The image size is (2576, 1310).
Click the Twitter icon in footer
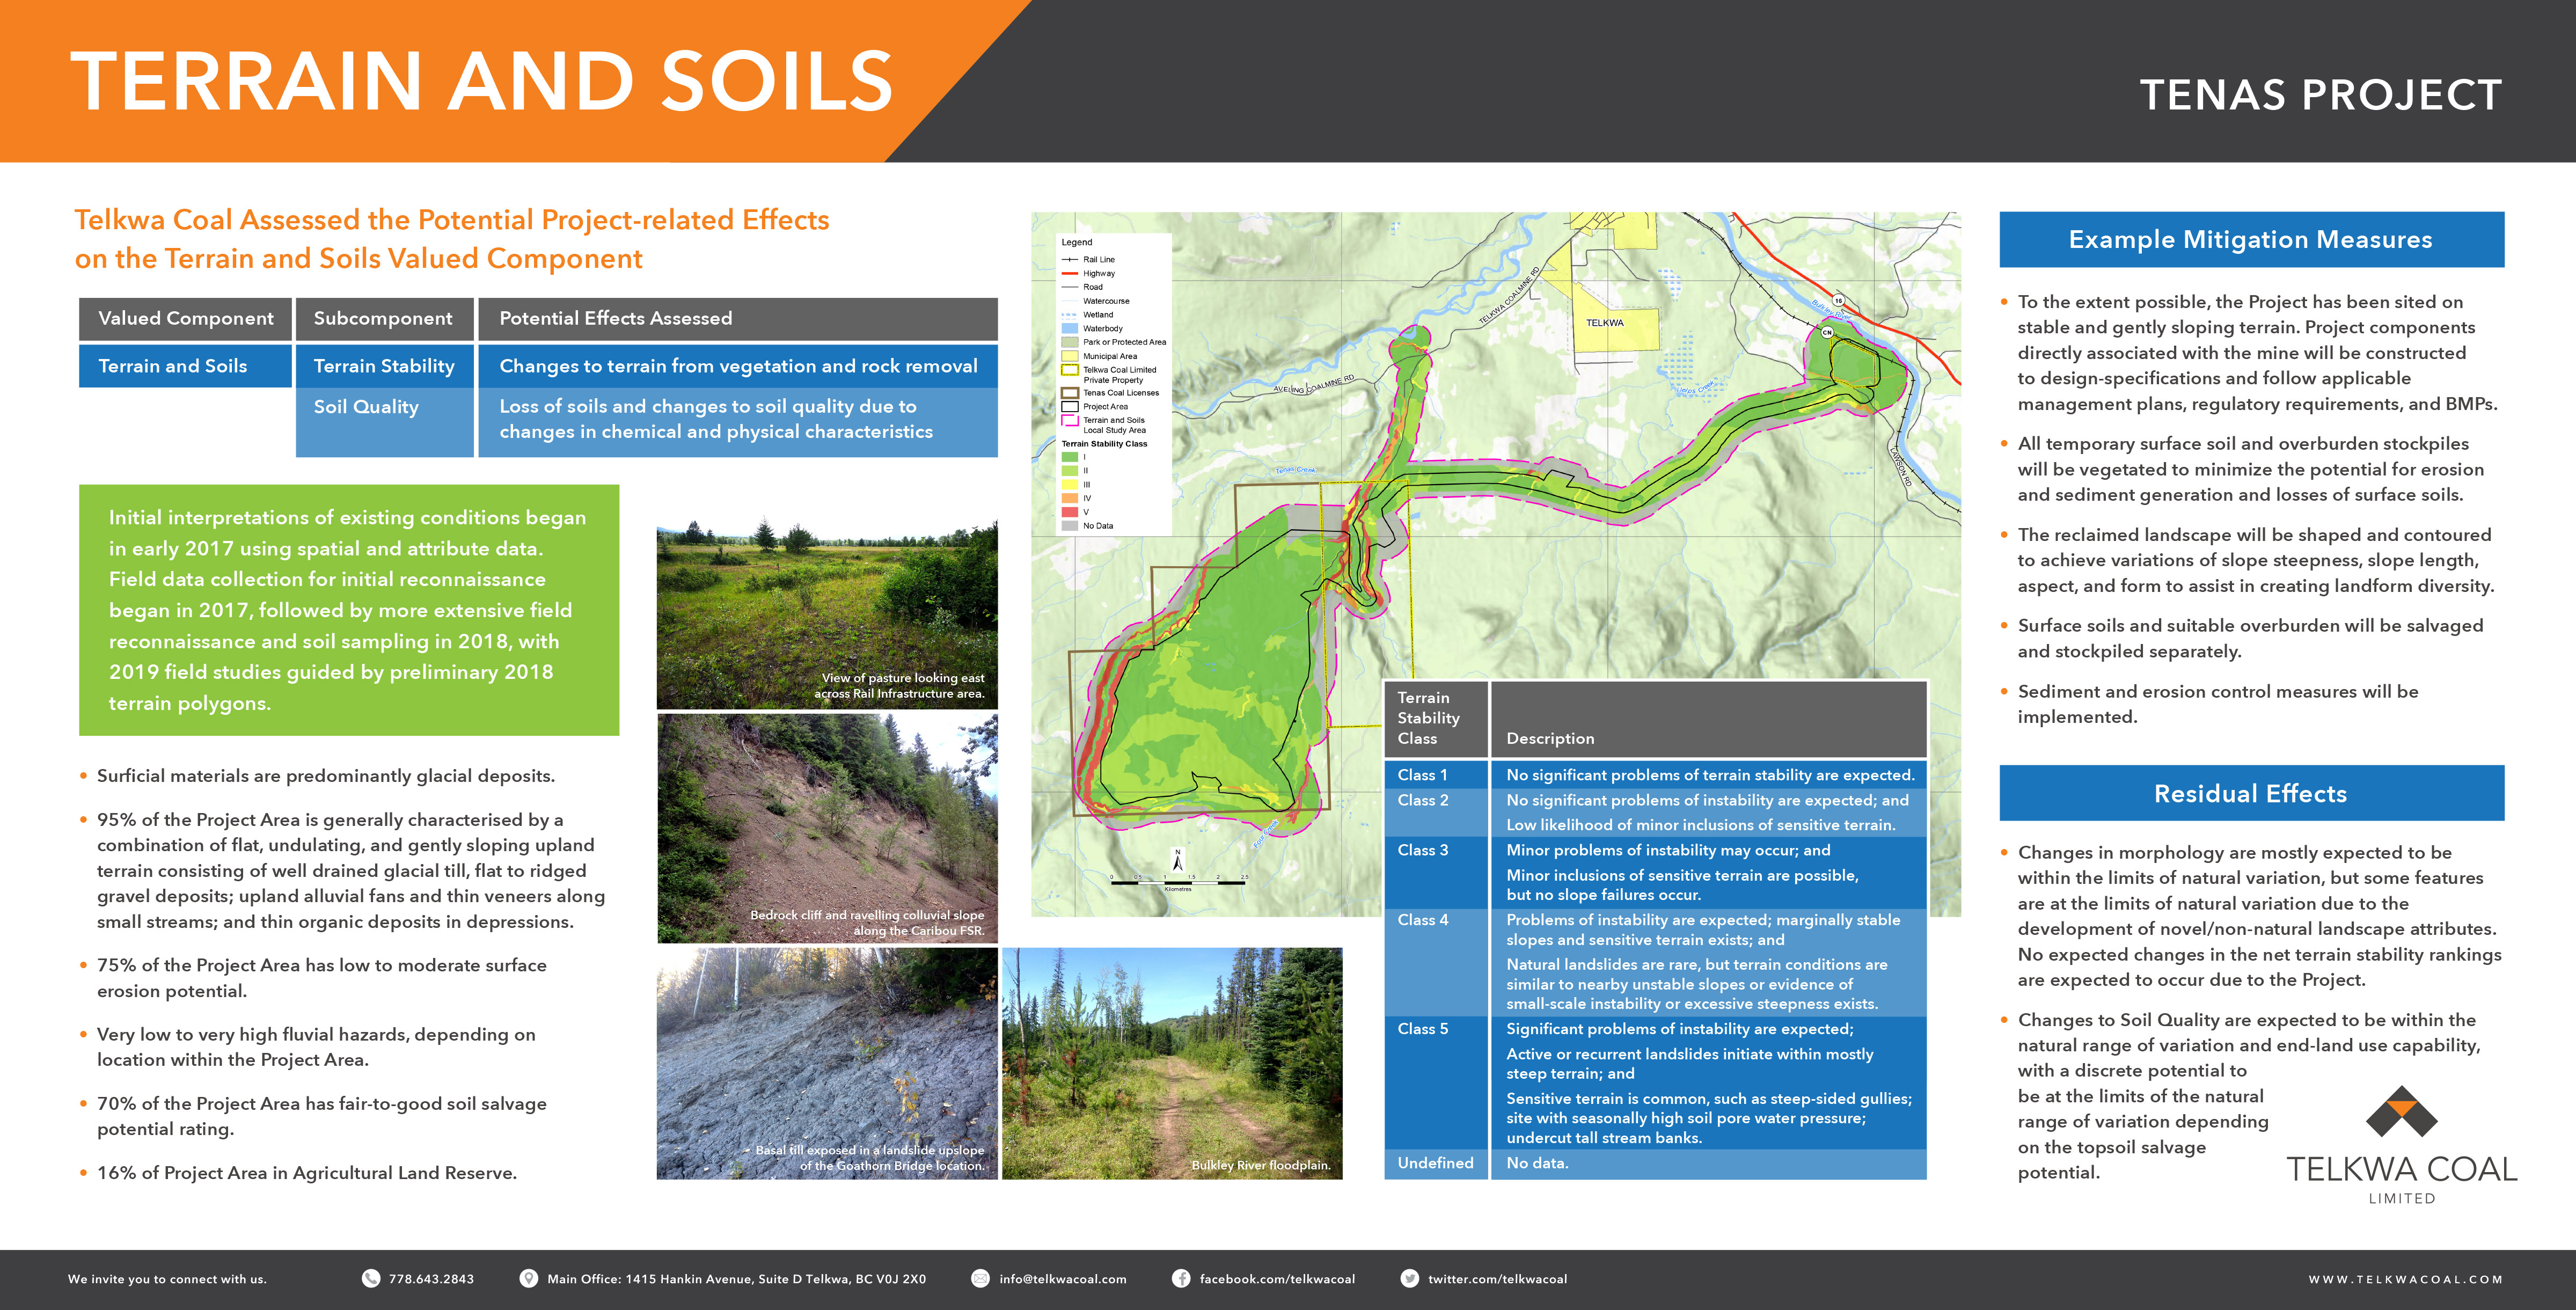pos(1409,1278)
